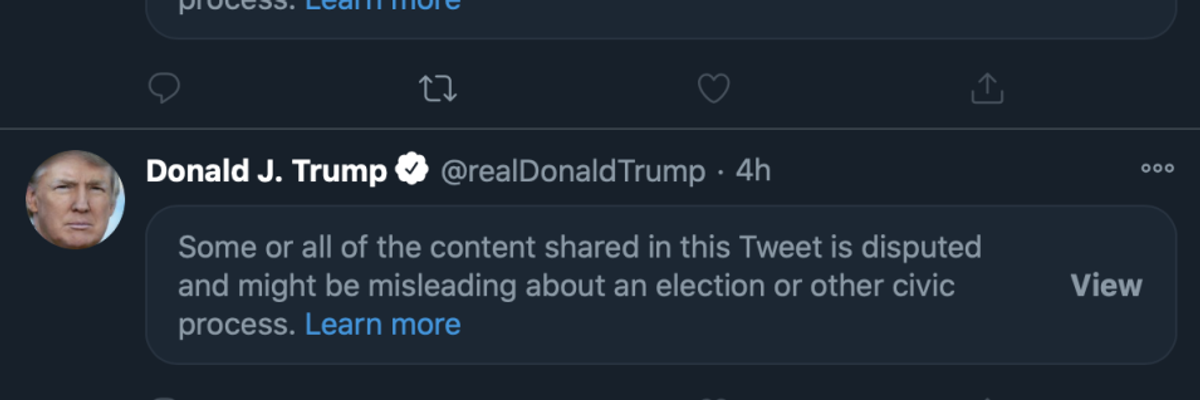Image resolution: width=1200 pixels, height=400 pixels.
Task: Open the @realDonaldTrump handle link
Action: pos(573,171)
